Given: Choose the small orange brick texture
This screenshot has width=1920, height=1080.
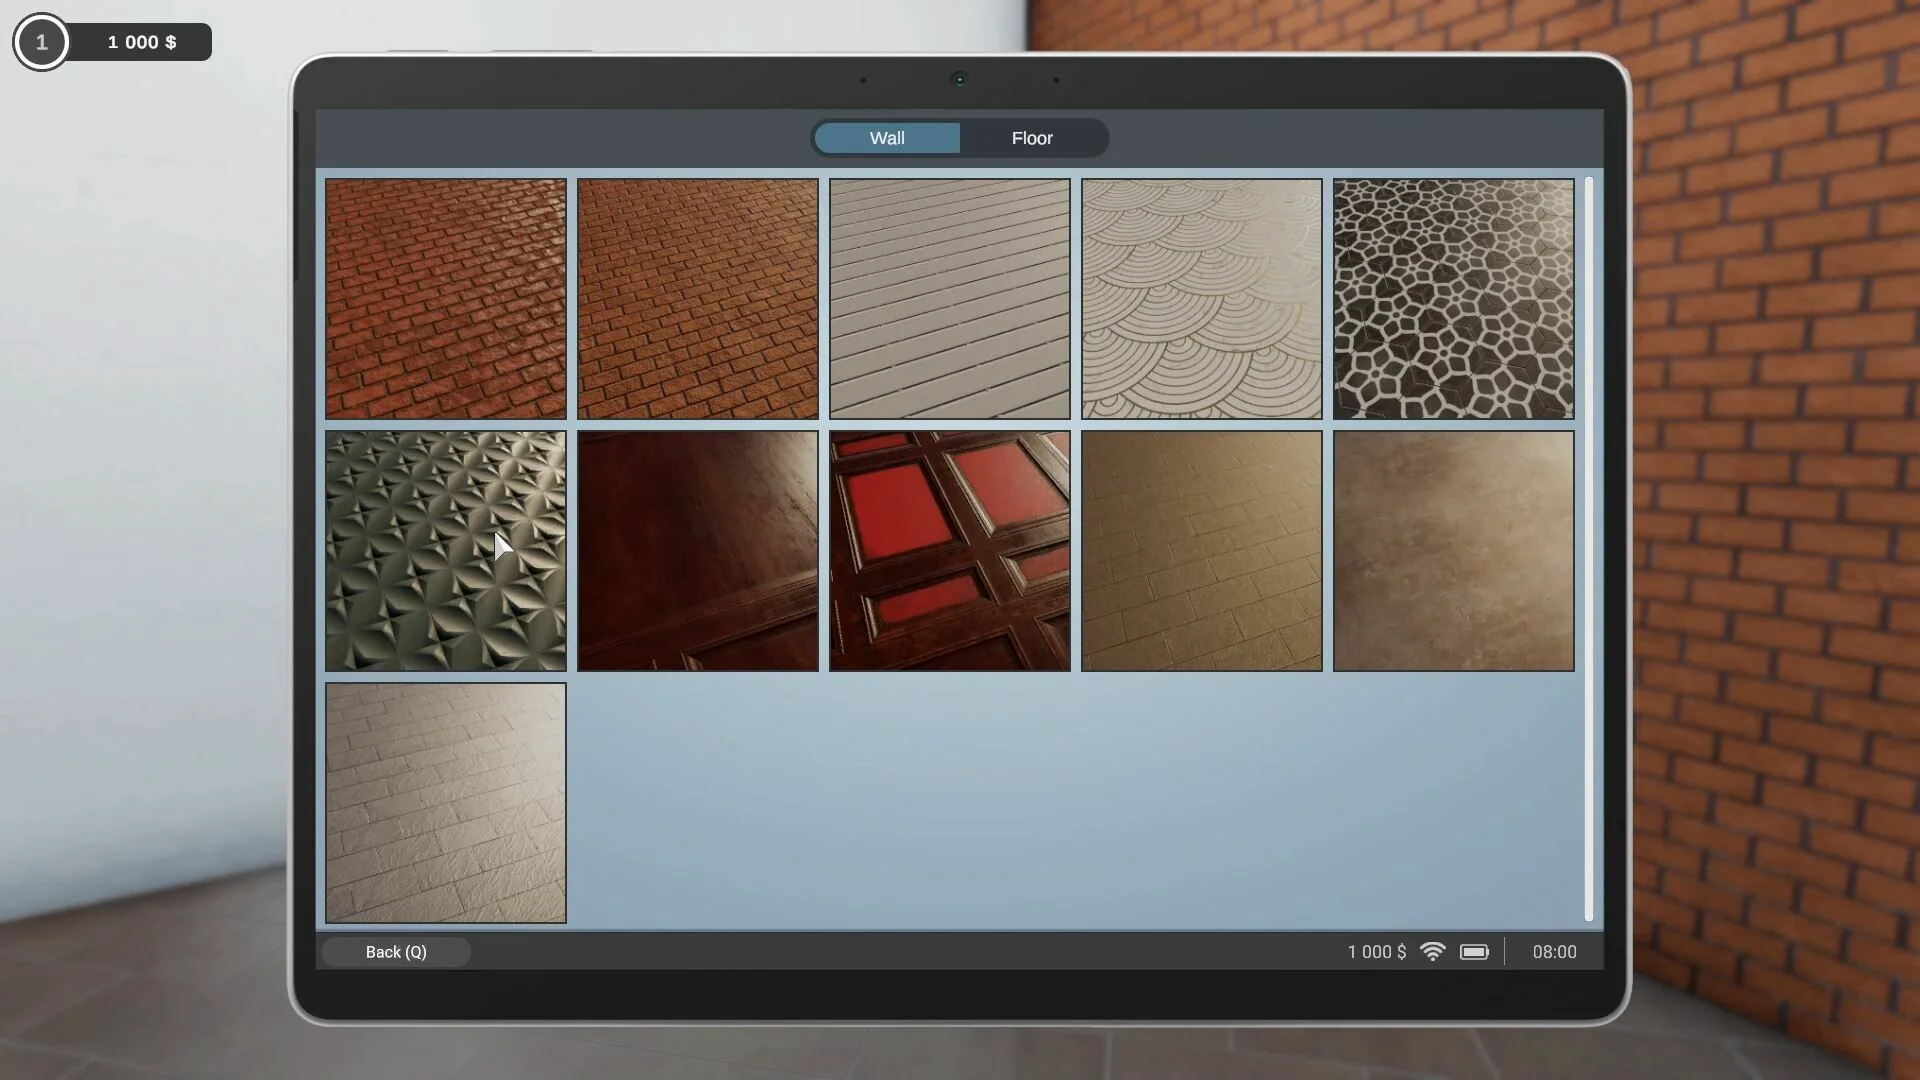Looking at the screenshot, I should [697, 299].
